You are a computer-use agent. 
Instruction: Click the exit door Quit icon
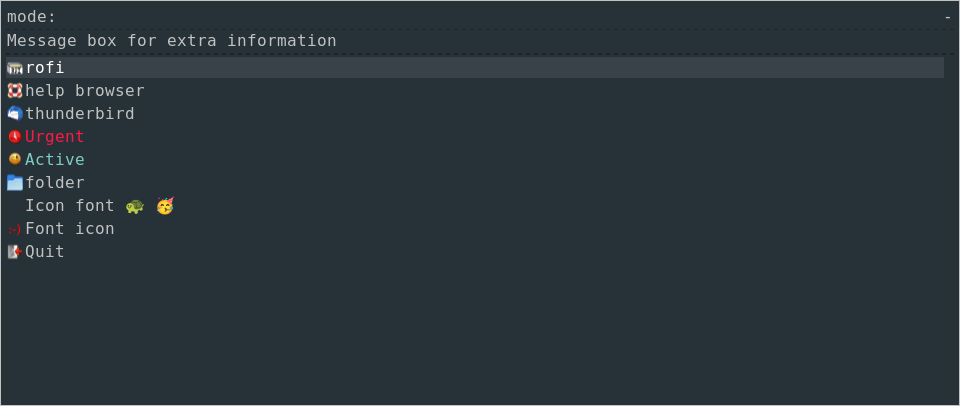coord(15,252)
